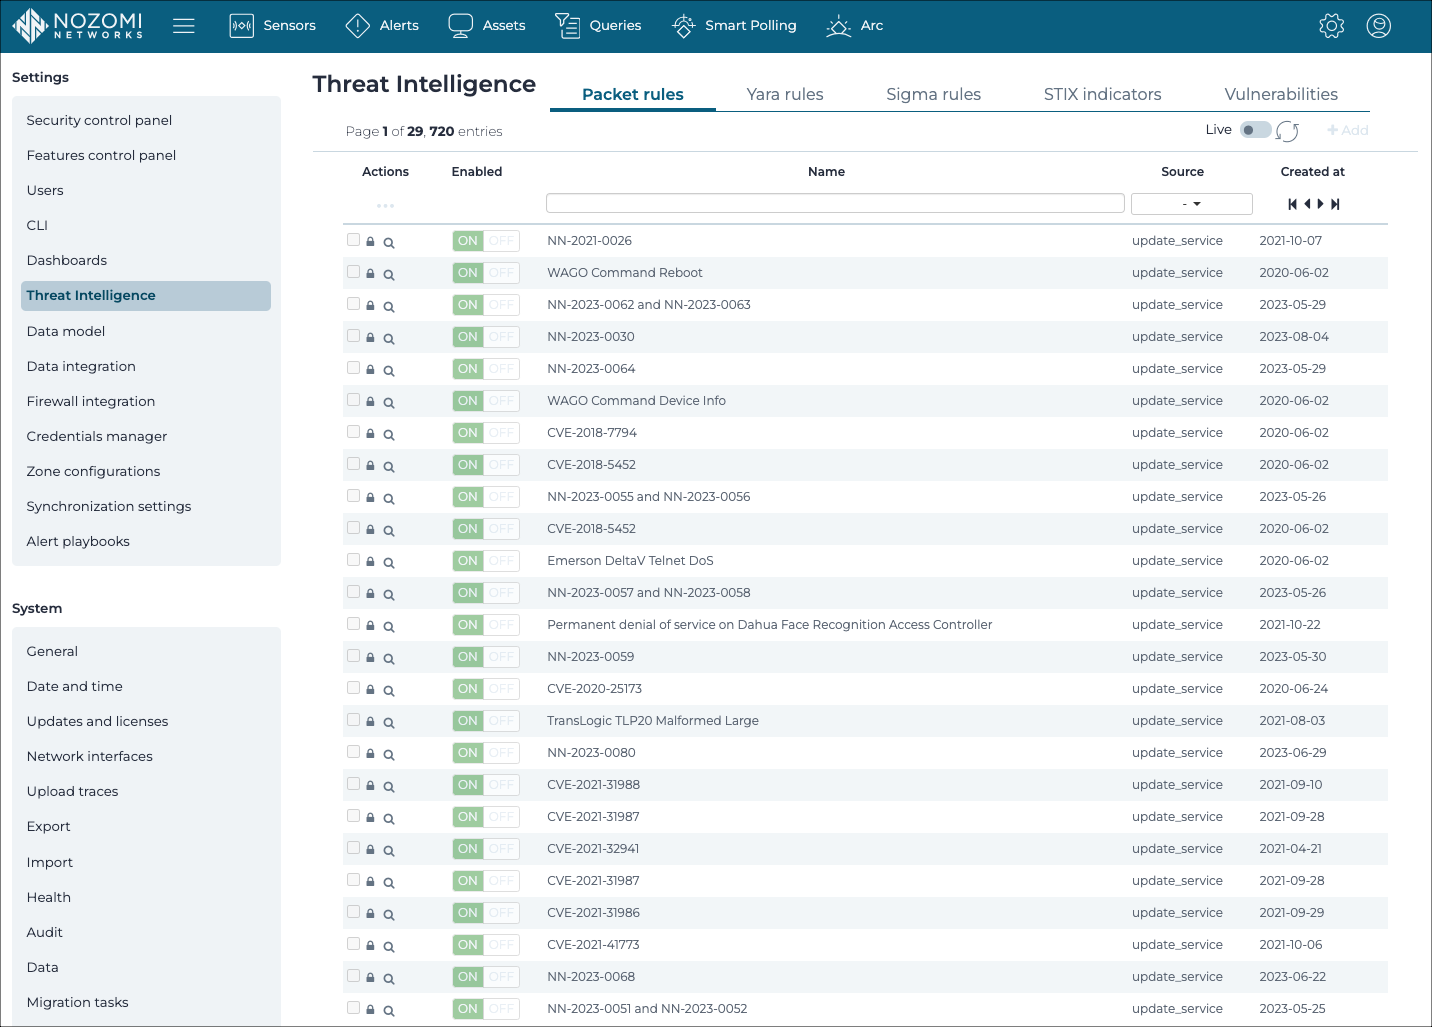The height and width of the screenshot is (1027, 1432).
Task: Click 2021-10-22 created date cell
Action: click(x=1290, y=625)
